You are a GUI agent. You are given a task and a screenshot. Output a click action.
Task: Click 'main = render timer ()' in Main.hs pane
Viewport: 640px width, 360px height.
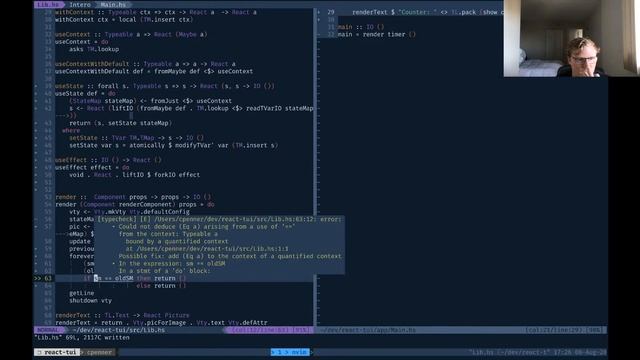click(377, 34)
